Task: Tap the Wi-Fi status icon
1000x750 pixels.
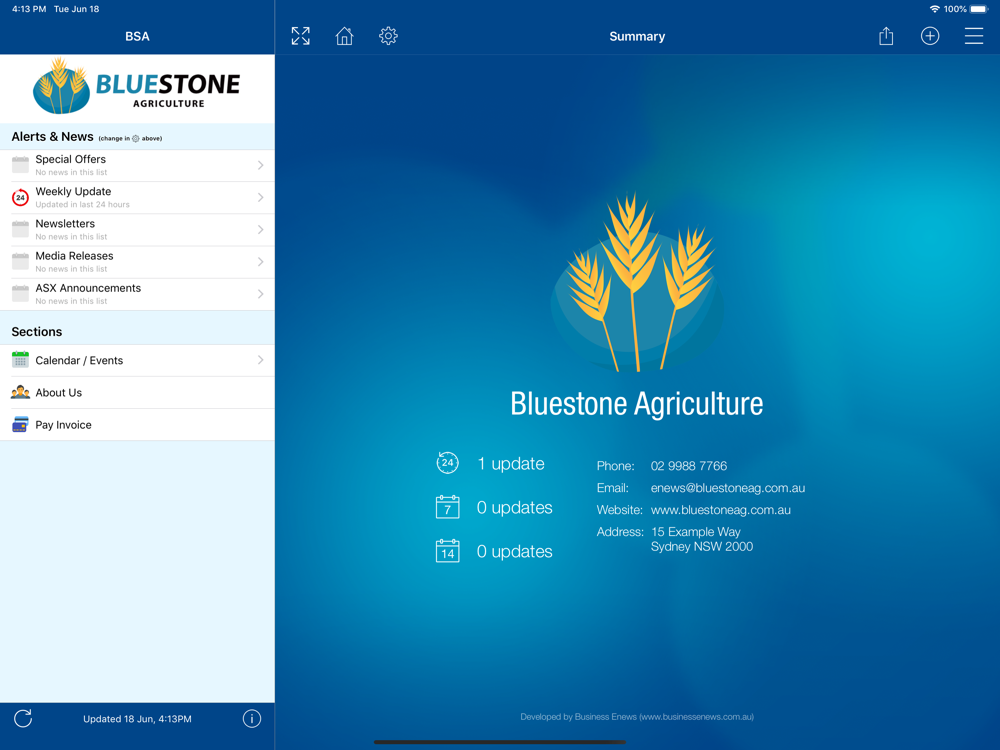Action: click(x=934, y=9)
